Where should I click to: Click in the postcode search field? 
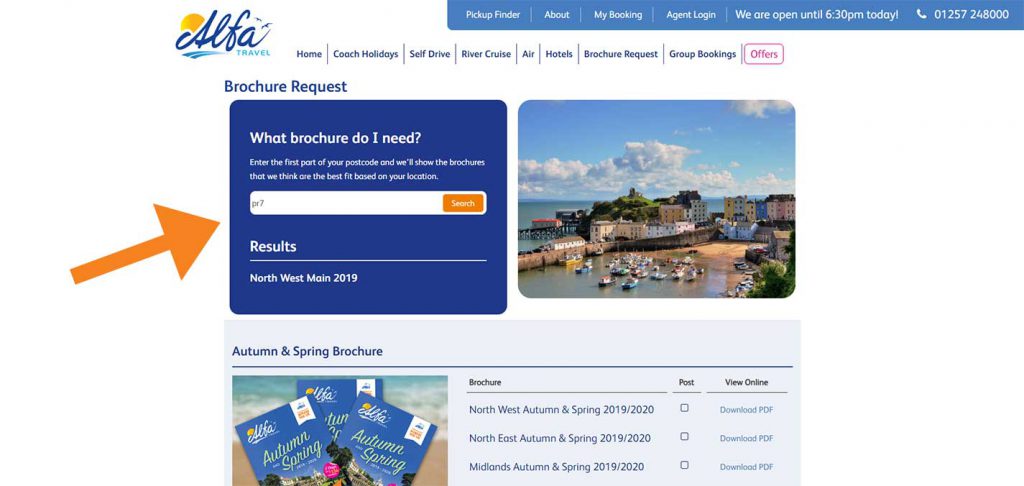(x=346, y=203)
